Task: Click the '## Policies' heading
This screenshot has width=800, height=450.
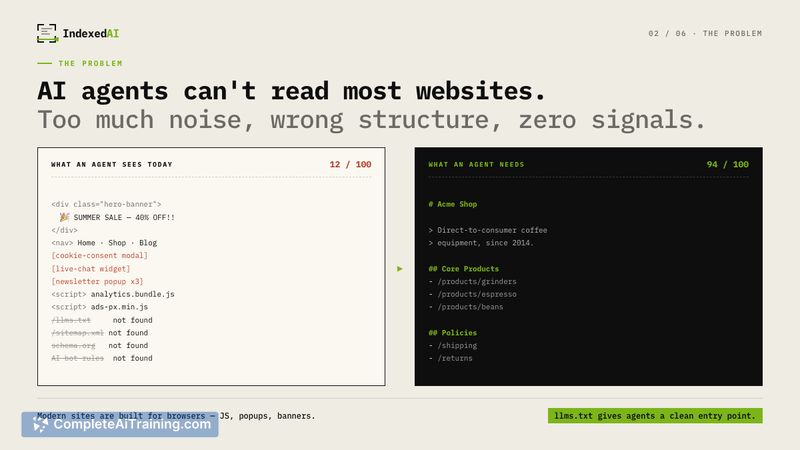Action: 453,333
